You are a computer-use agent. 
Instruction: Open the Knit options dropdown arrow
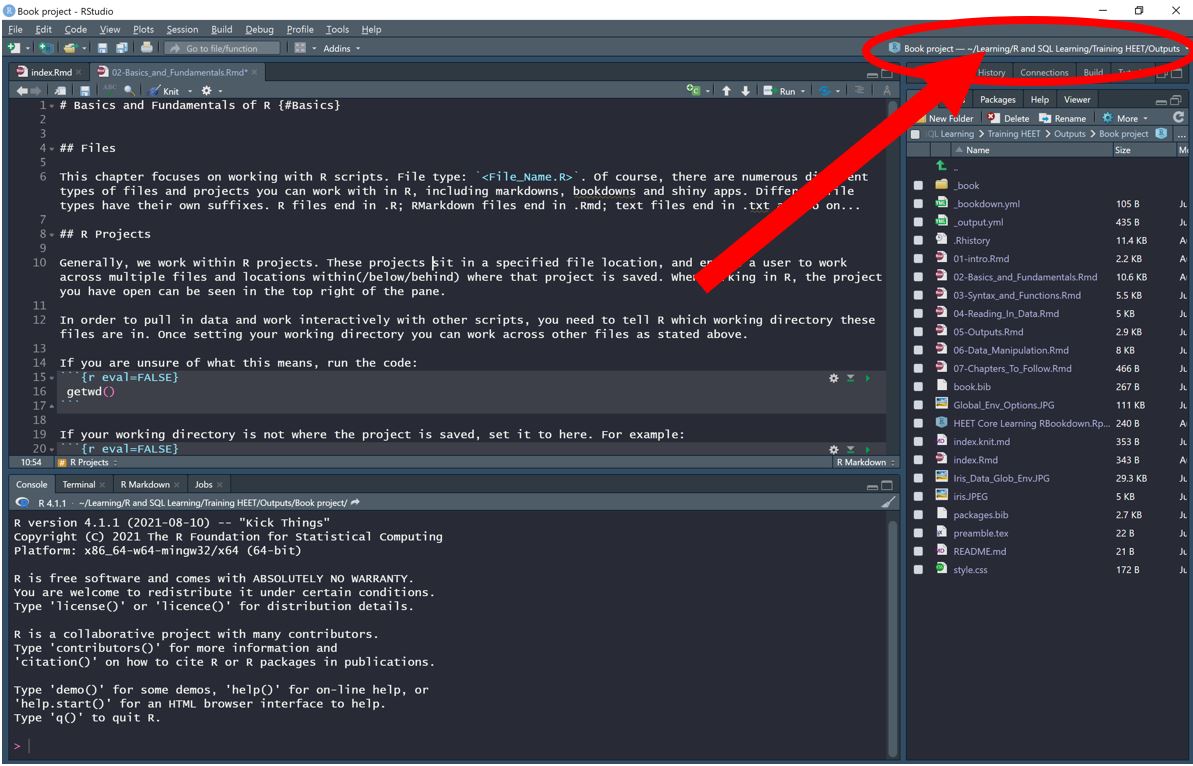pos(190,91)
